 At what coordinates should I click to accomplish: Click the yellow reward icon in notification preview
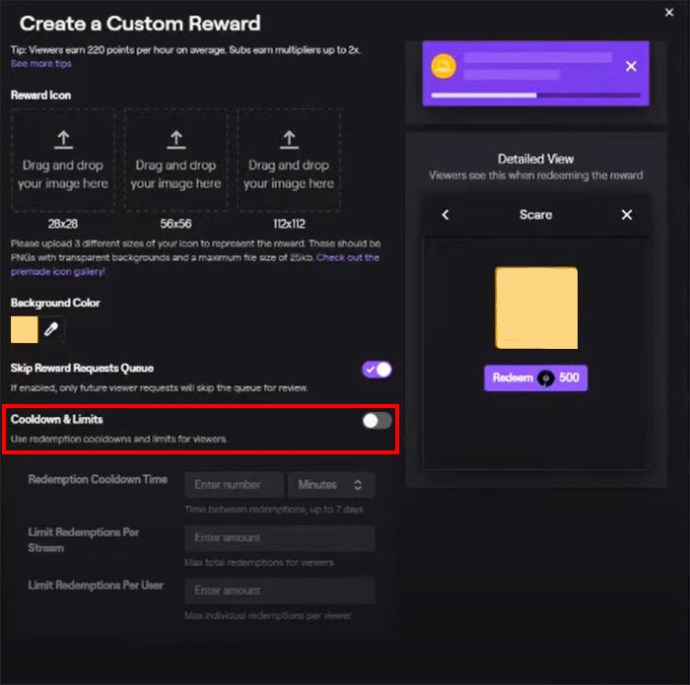tap(444, 66)
